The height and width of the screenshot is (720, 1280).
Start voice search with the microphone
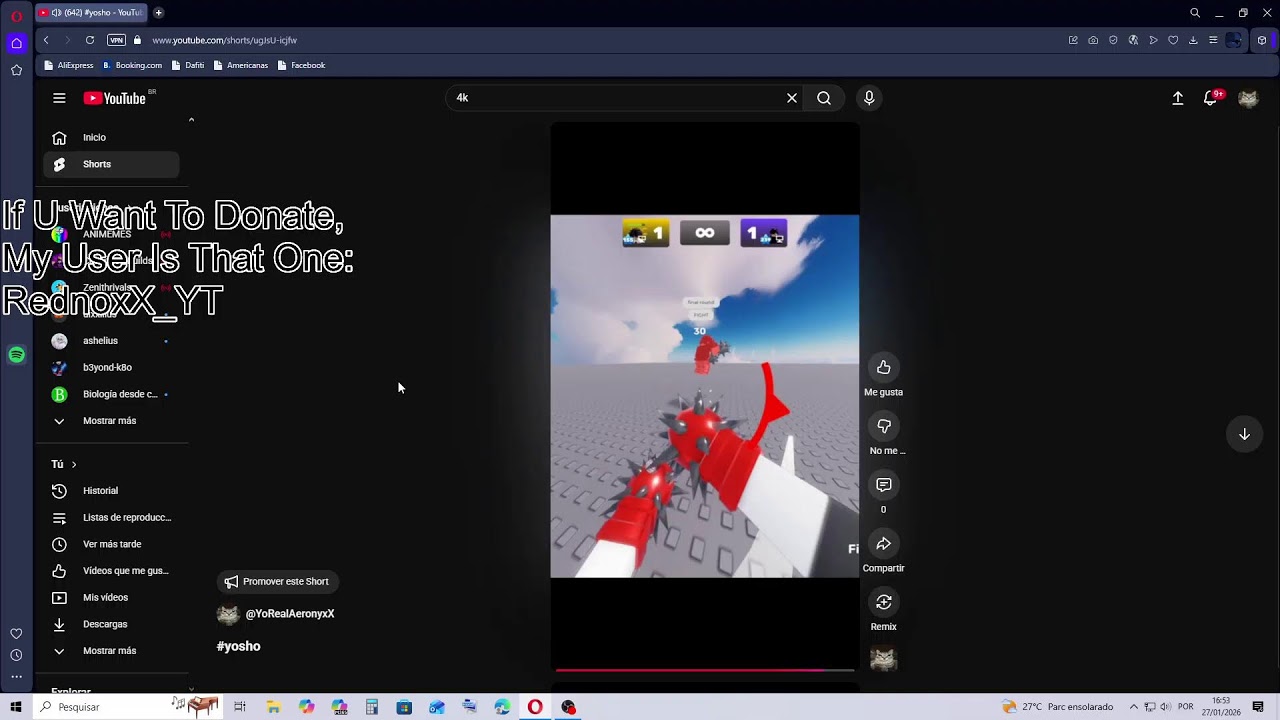869,98
